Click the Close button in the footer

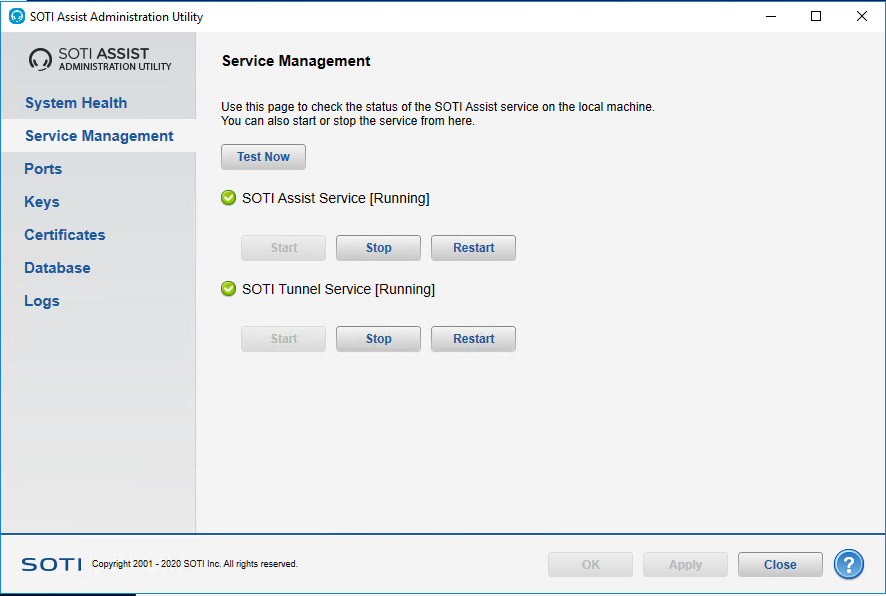point(780,564)
